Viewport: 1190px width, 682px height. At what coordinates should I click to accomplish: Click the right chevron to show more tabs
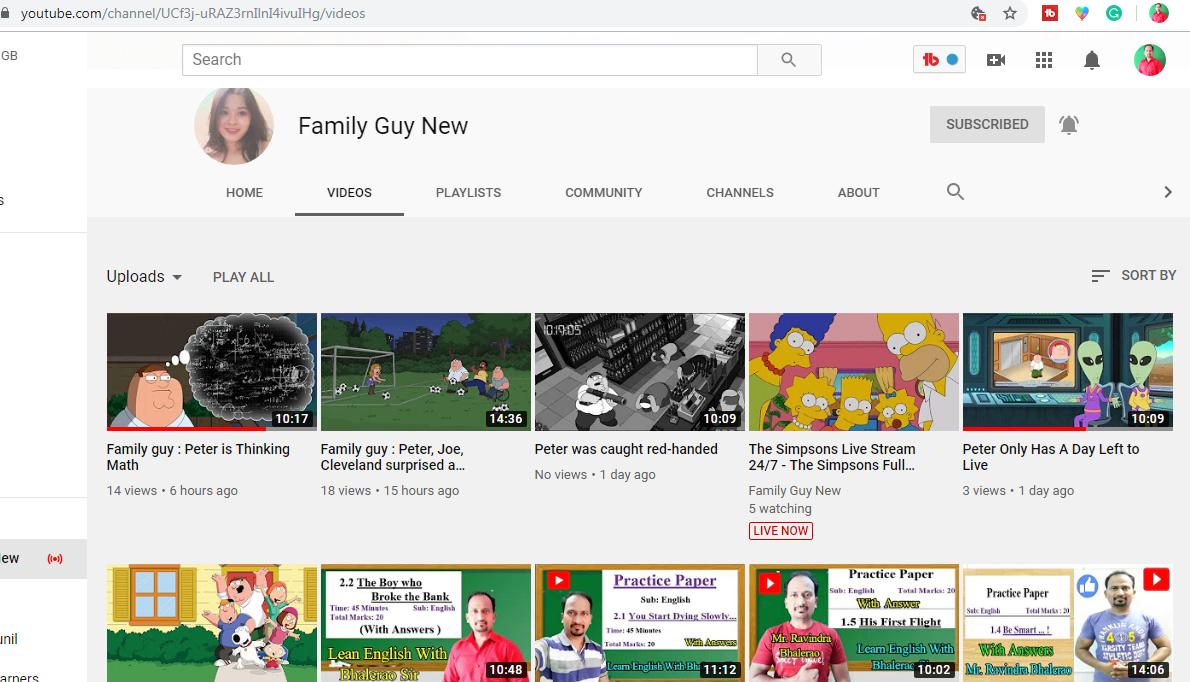[x=1167, y=192]
